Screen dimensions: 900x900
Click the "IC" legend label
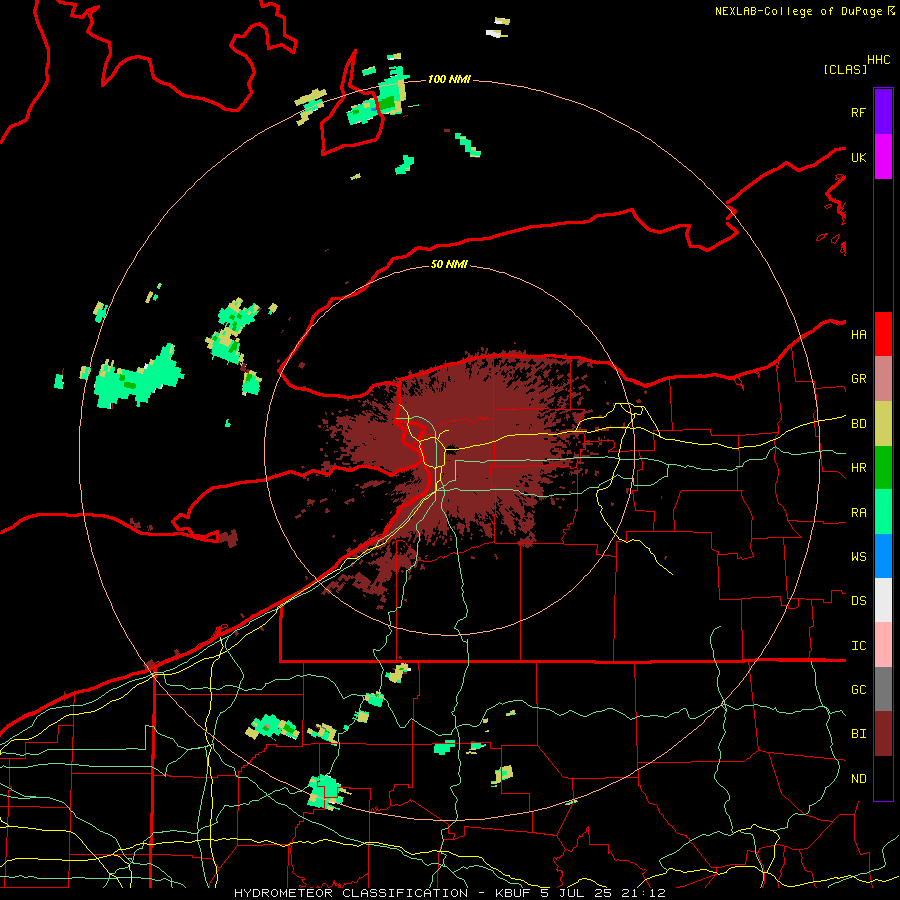859,646
